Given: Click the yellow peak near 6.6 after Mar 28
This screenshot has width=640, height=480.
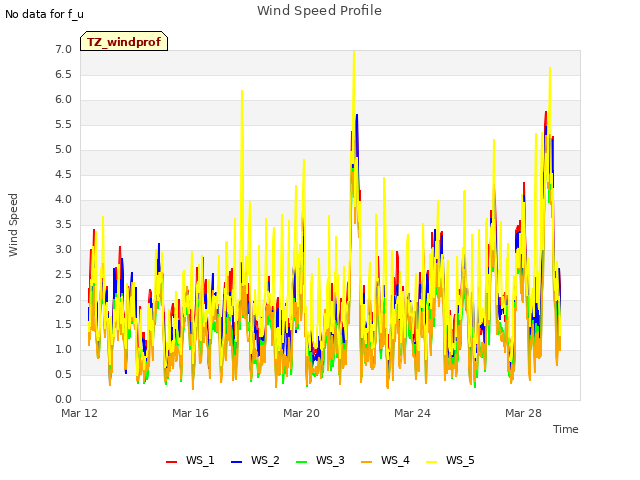Looking at the screenshot, I should (550, 69).
